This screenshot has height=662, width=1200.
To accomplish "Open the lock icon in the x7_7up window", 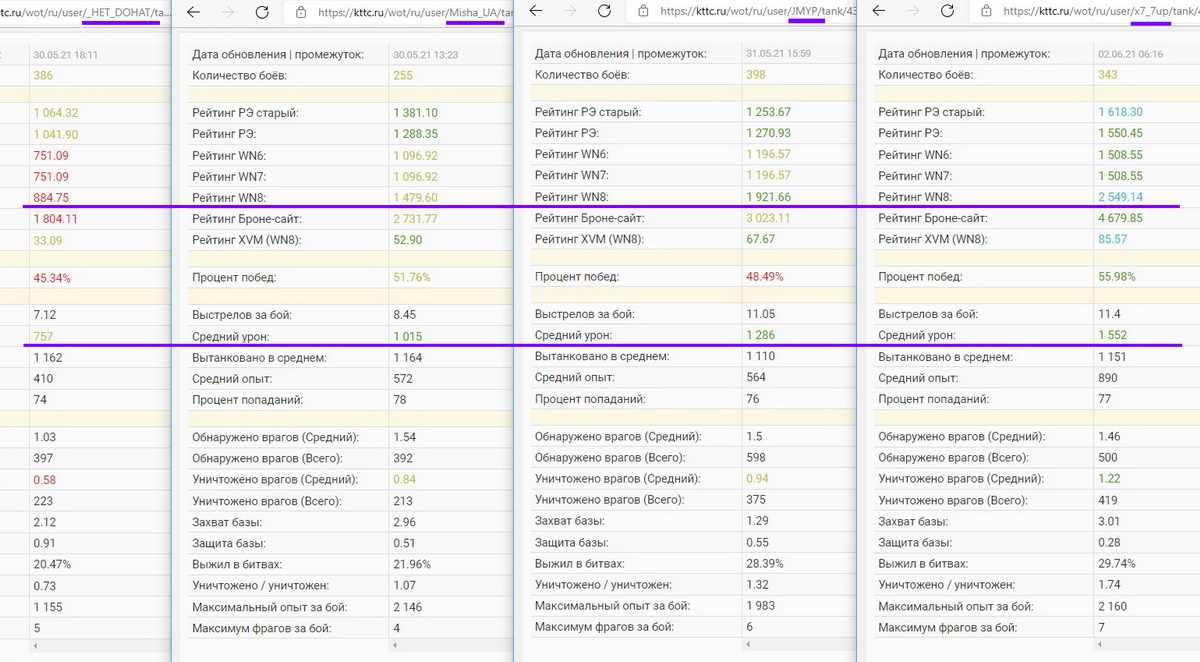I will [x=986, y=13].
